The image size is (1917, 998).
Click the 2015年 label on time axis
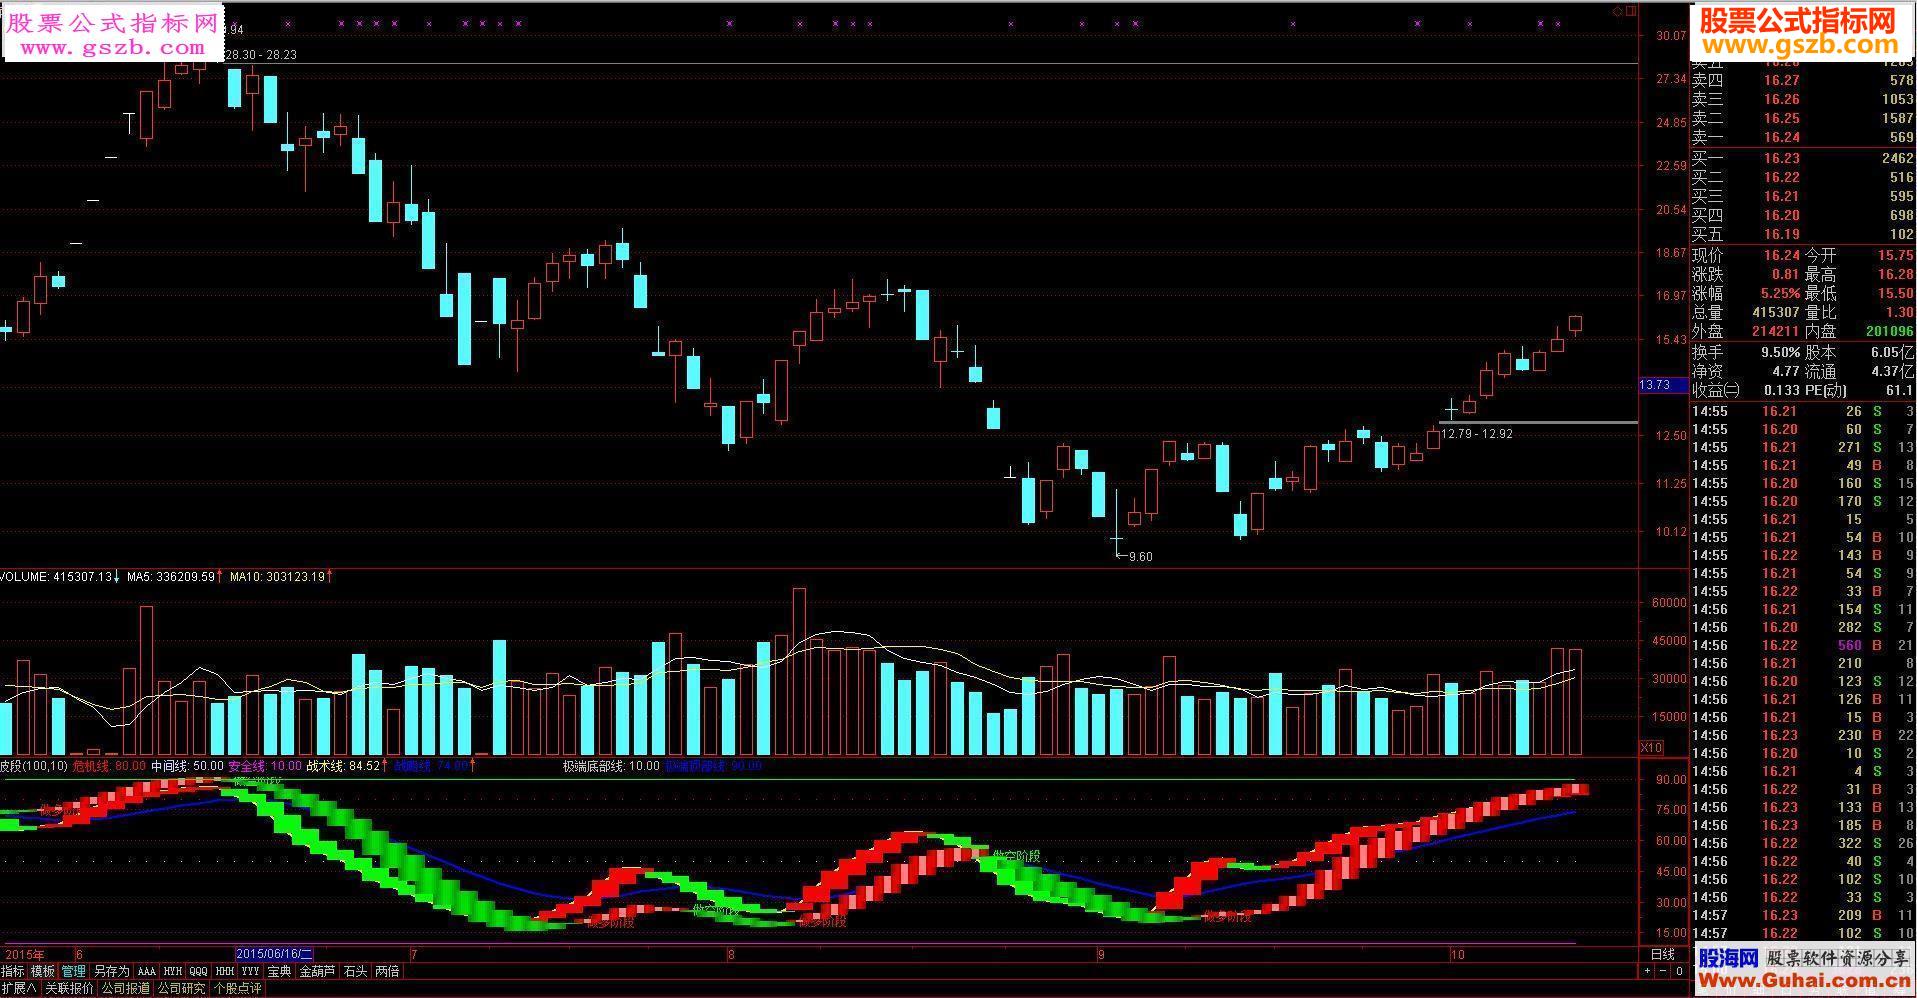tap(25, 954)
